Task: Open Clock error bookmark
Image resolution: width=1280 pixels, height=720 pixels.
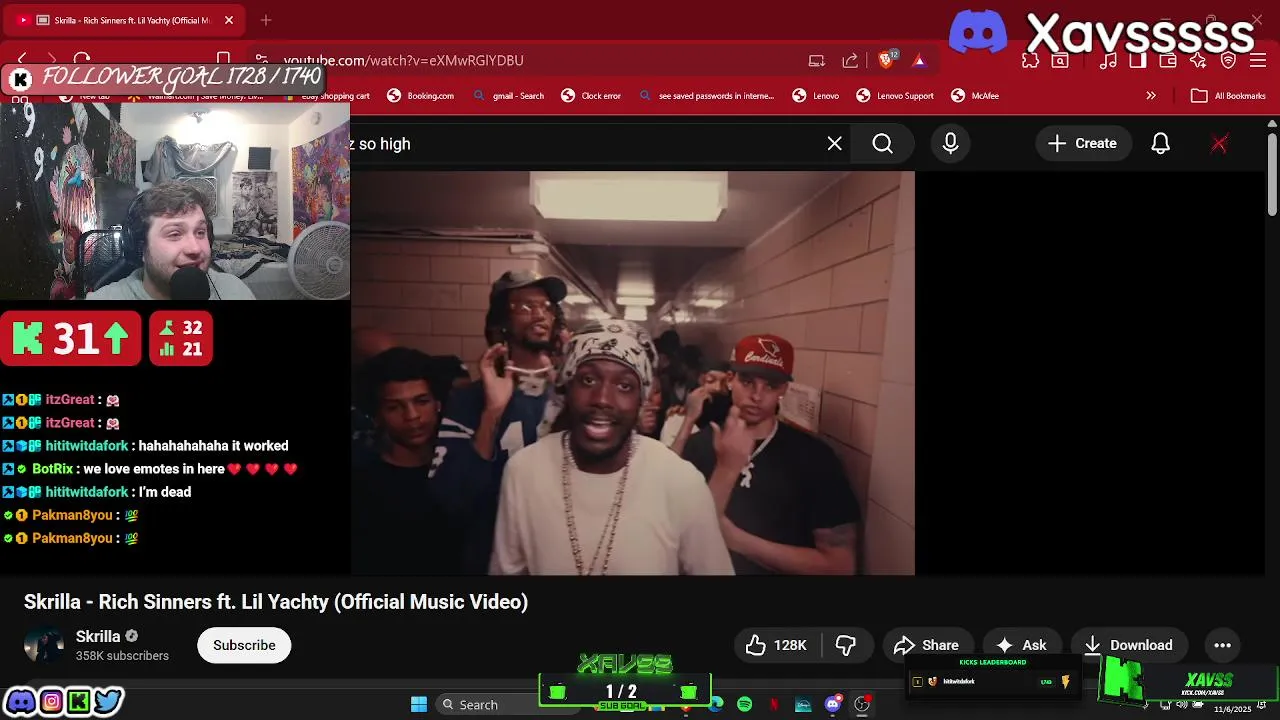Action: 591,96
